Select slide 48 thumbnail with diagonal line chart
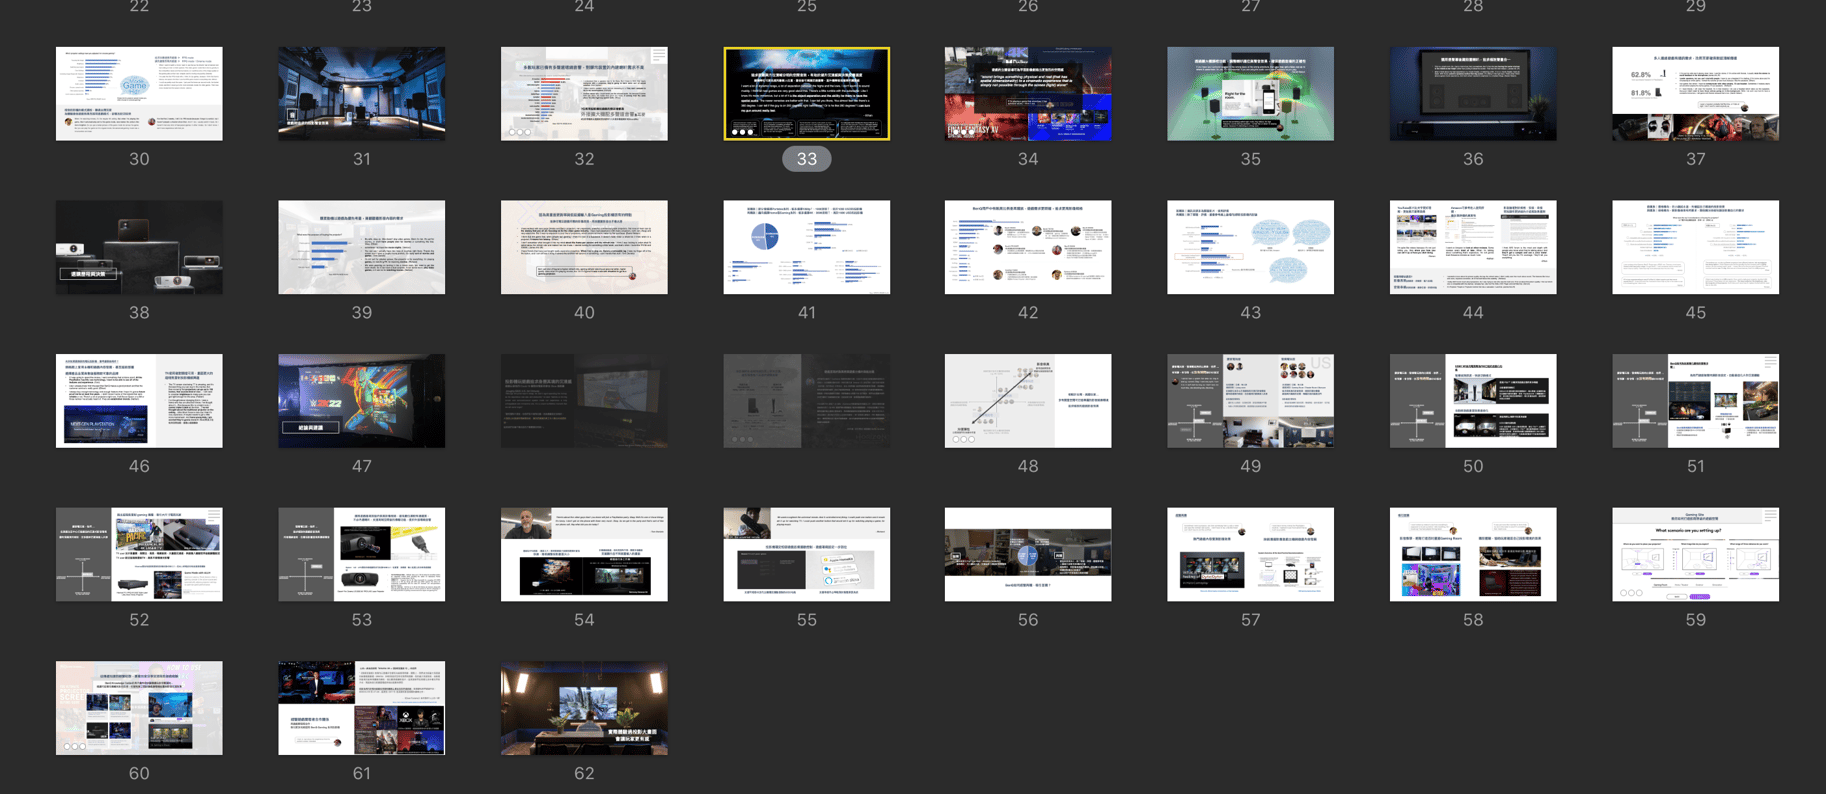 [x=1028, y=401]
